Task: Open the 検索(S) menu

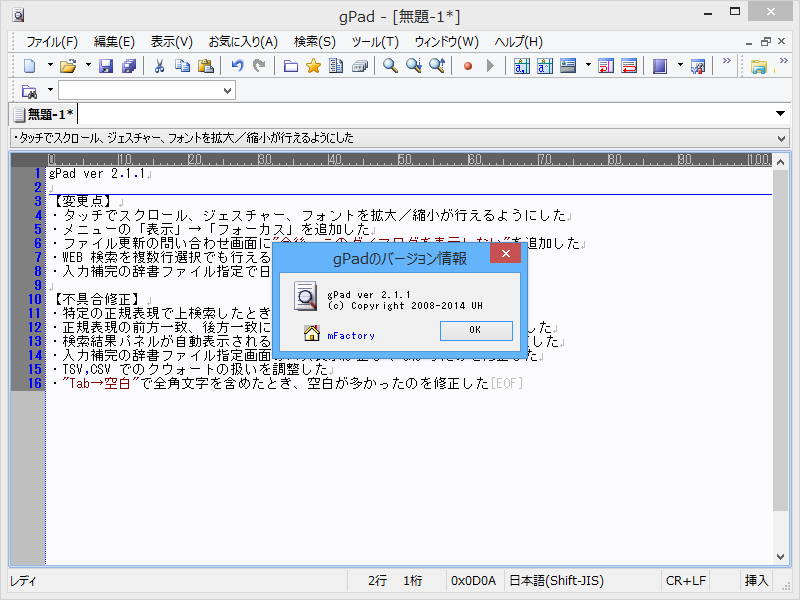Action: coord(315,42)
